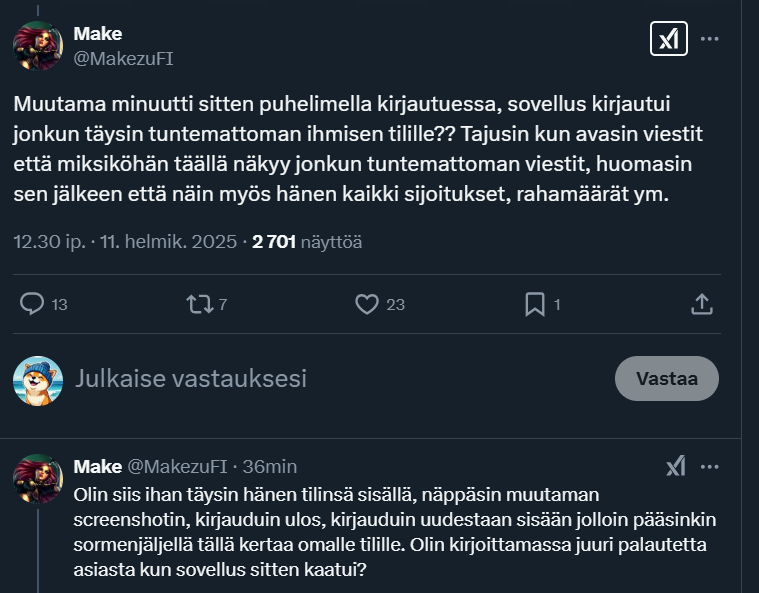Click the Make display name on reply

click(96, 466)
